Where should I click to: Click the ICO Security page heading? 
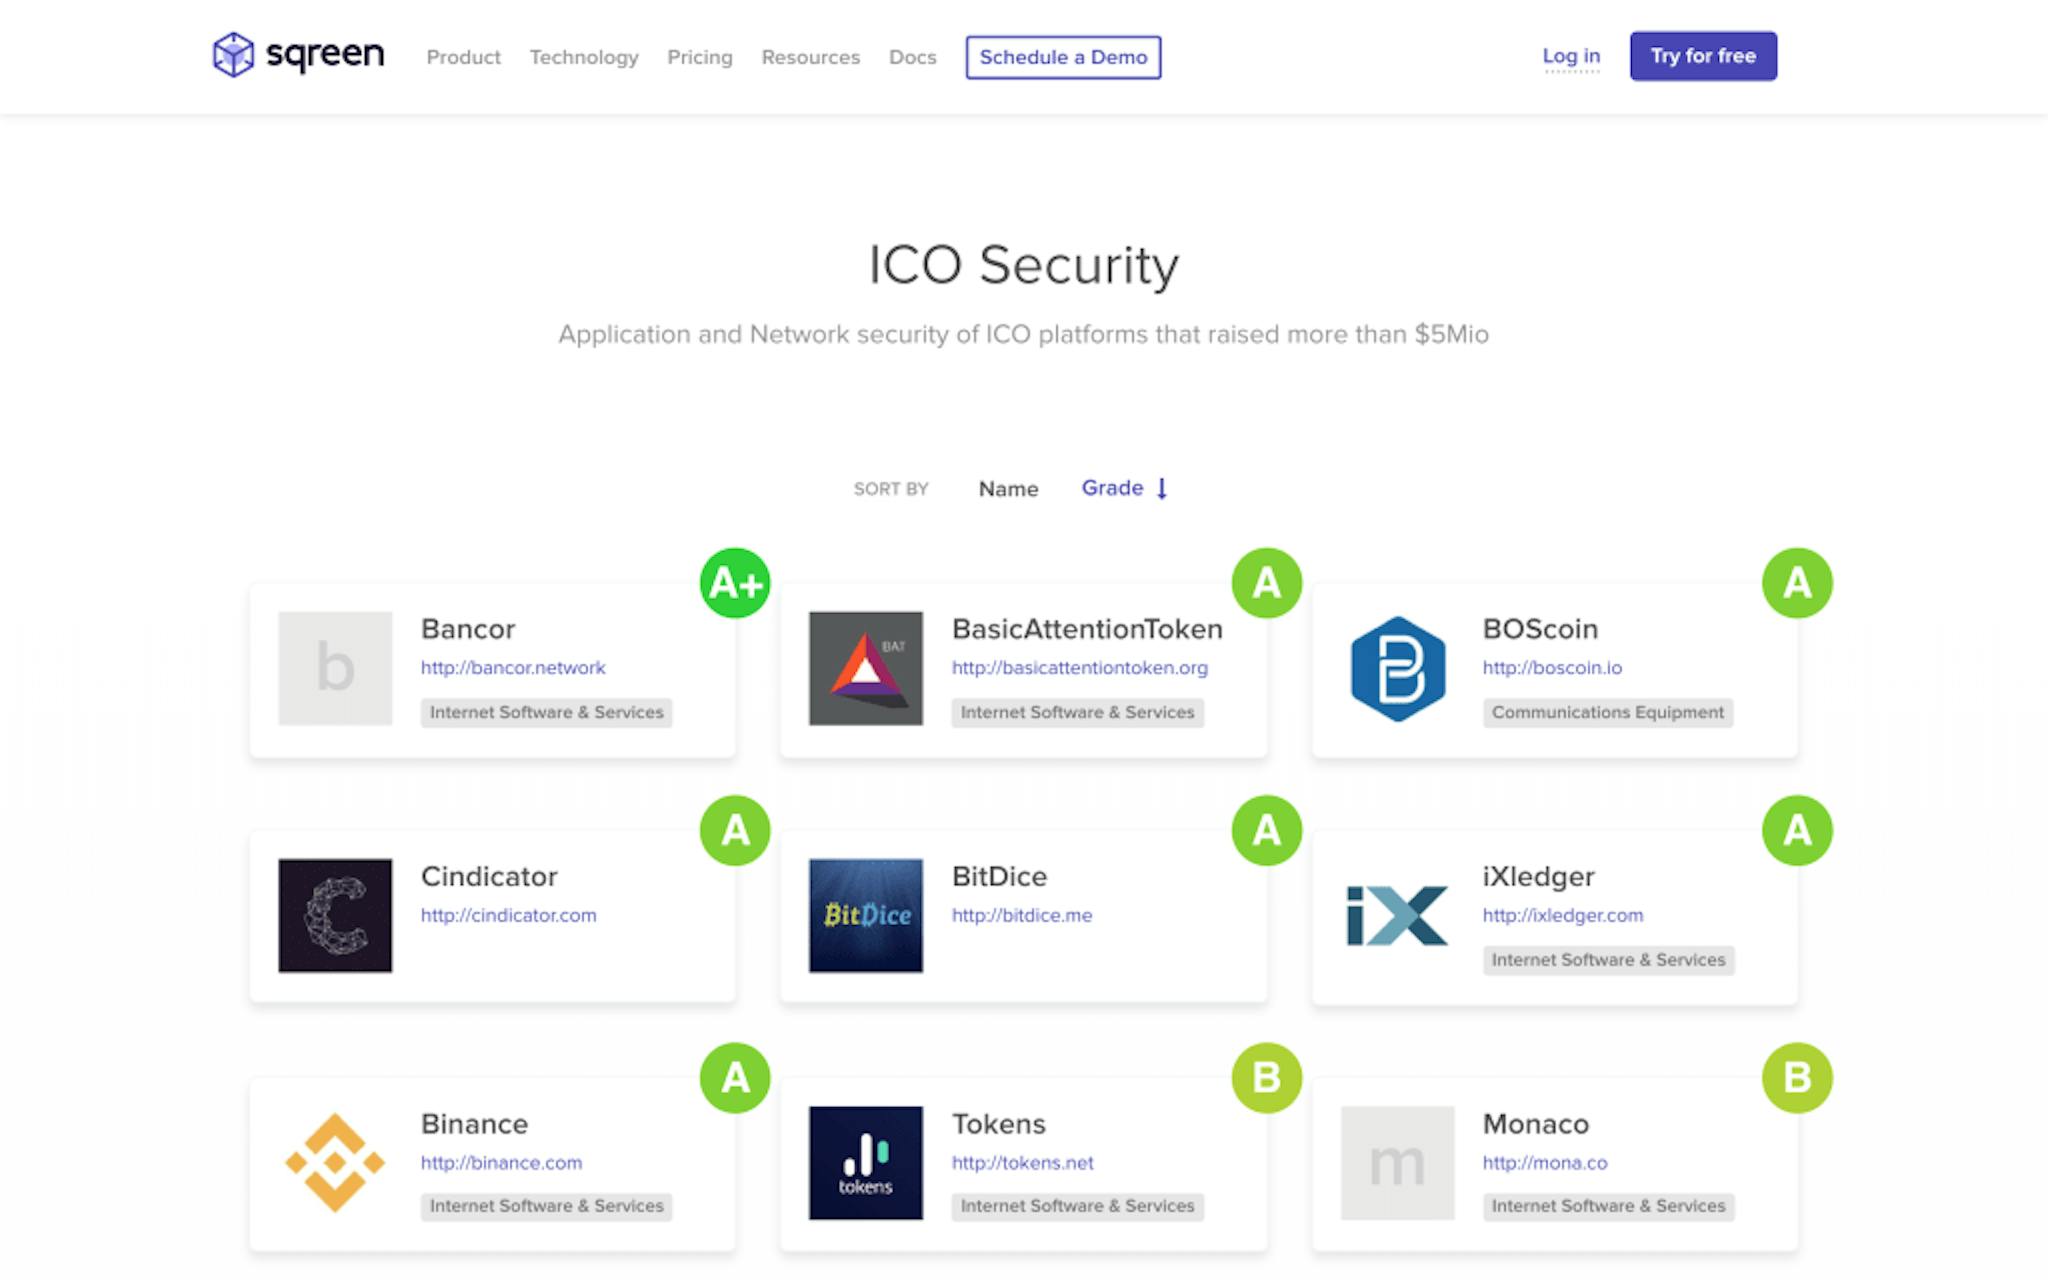1023,266
